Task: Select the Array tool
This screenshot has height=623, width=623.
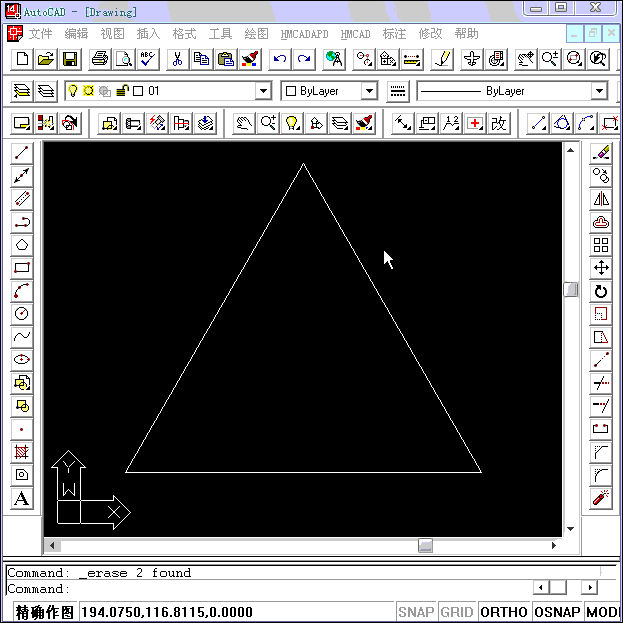Action: [x=601, y=245]
